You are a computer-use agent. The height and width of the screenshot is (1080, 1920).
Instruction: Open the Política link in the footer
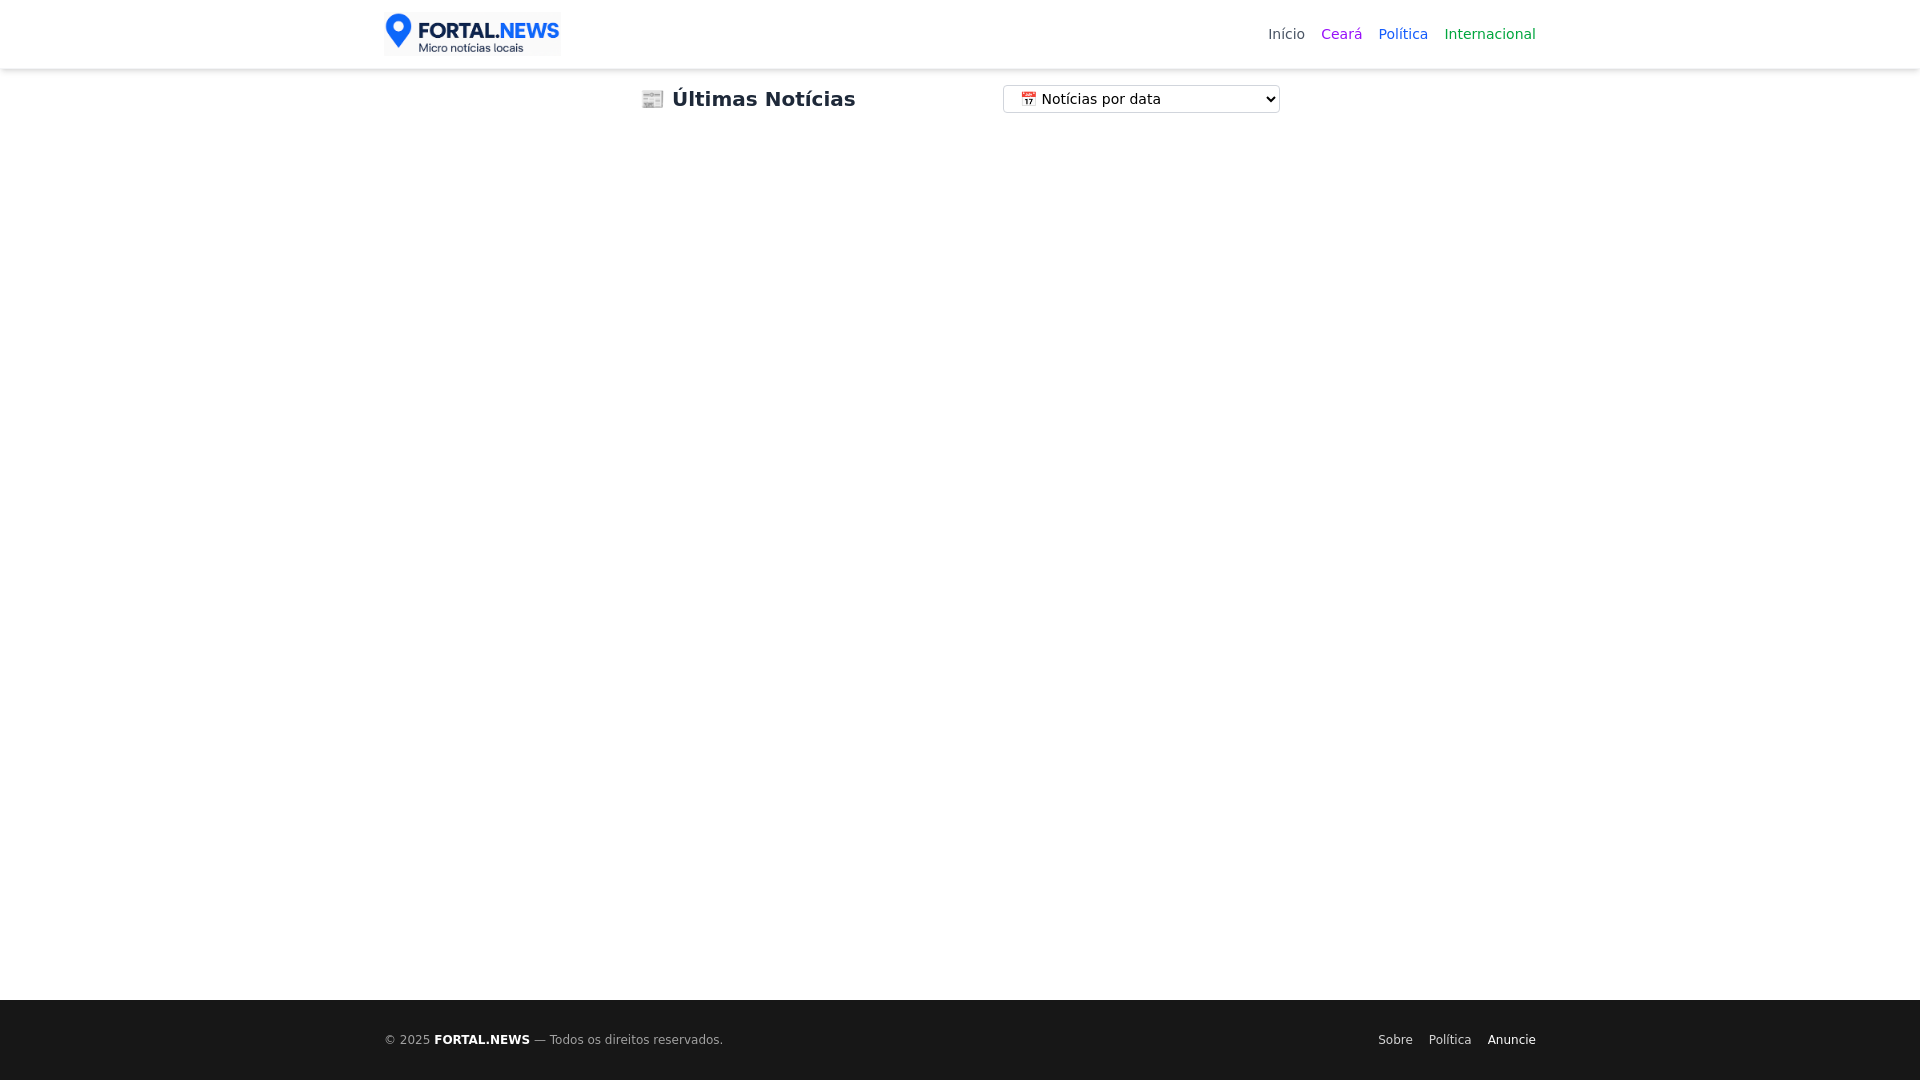(x=1450, y=1040)
